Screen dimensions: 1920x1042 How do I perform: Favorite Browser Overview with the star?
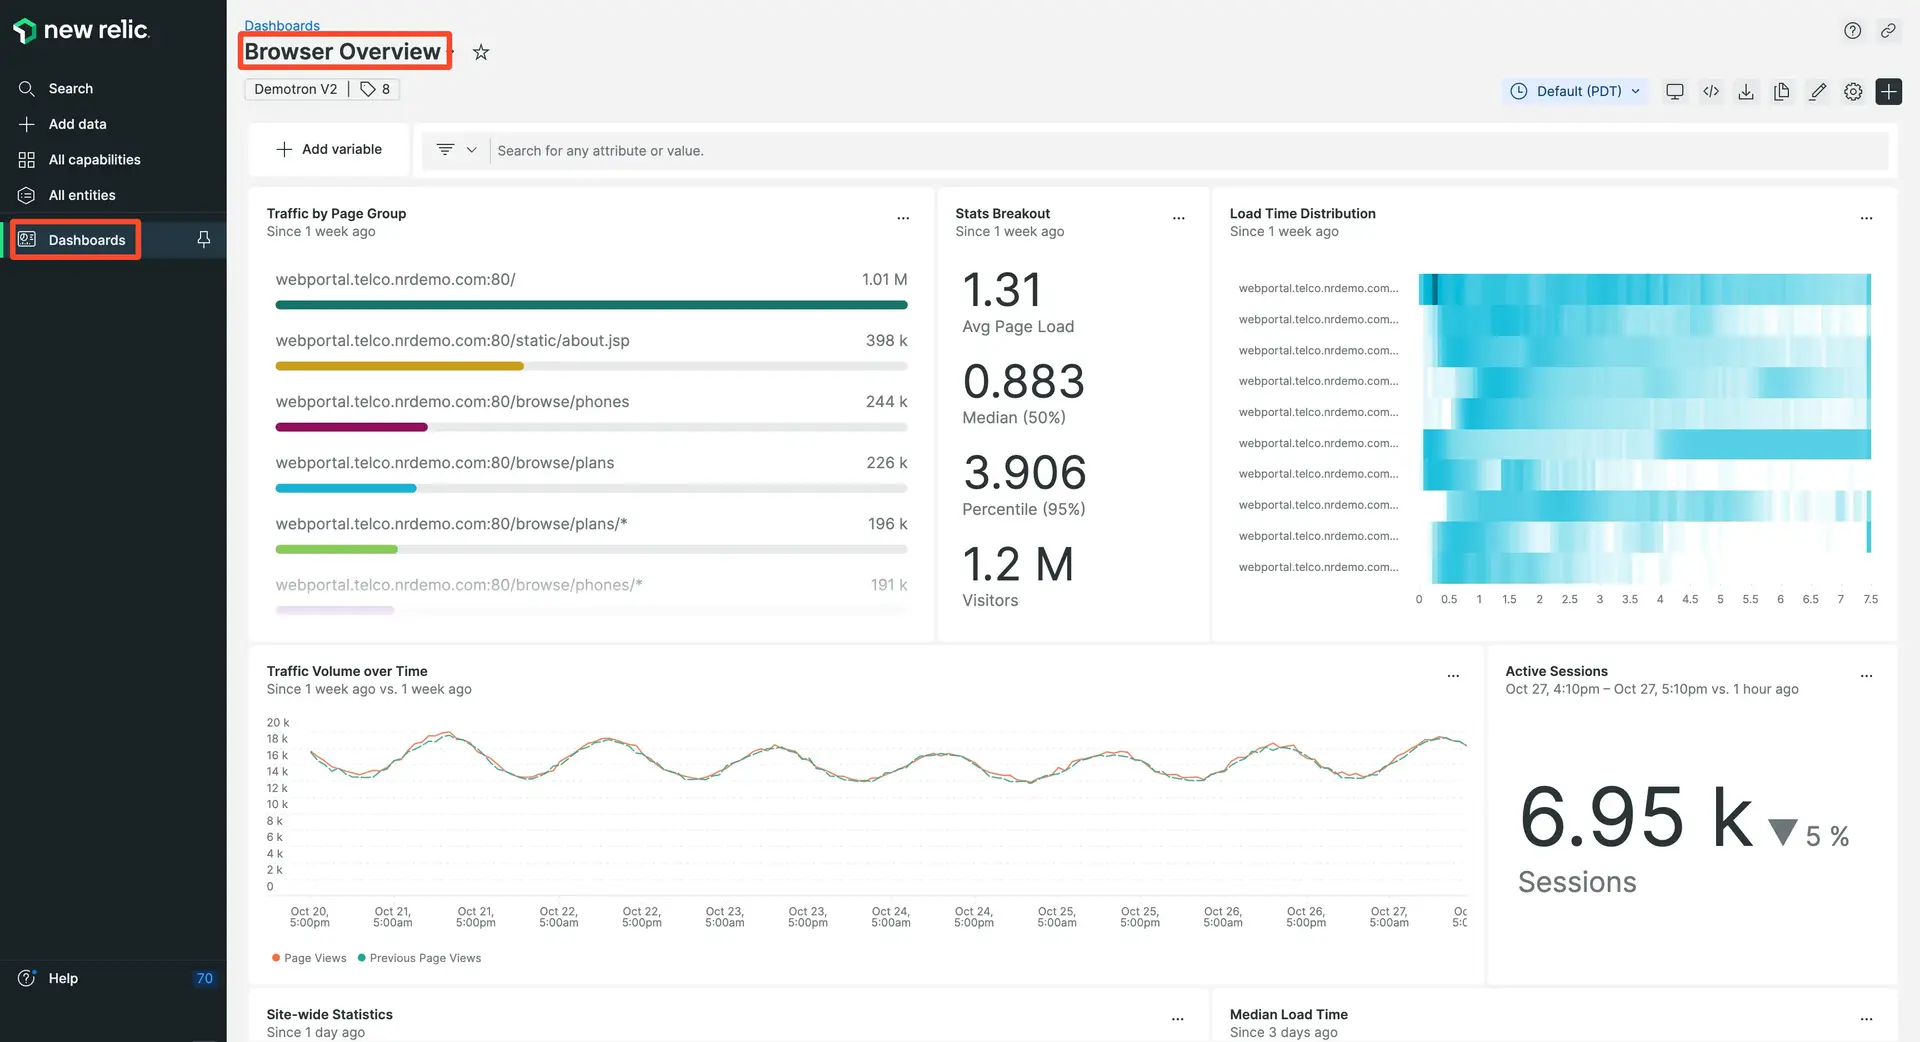[481, 52]
